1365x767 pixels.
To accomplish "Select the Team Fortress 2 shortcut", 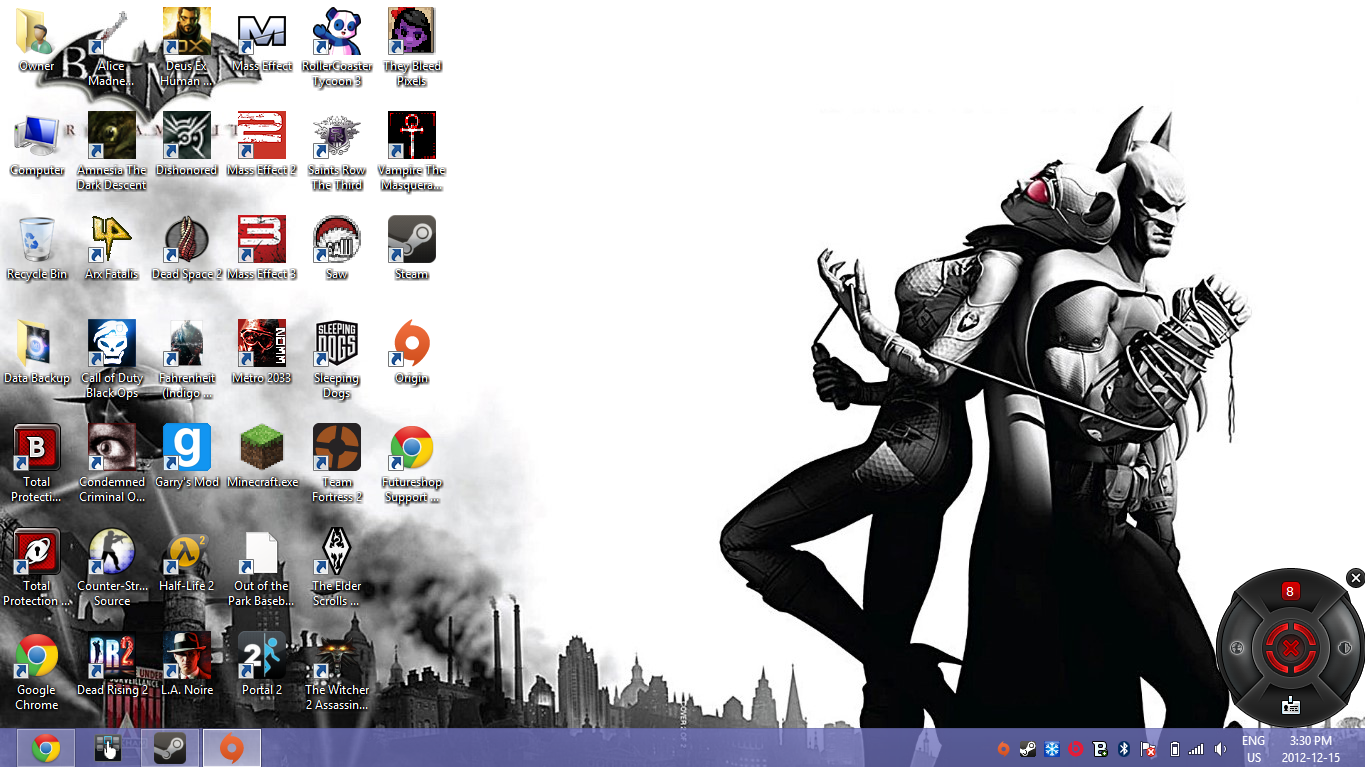I will point(337,464).
